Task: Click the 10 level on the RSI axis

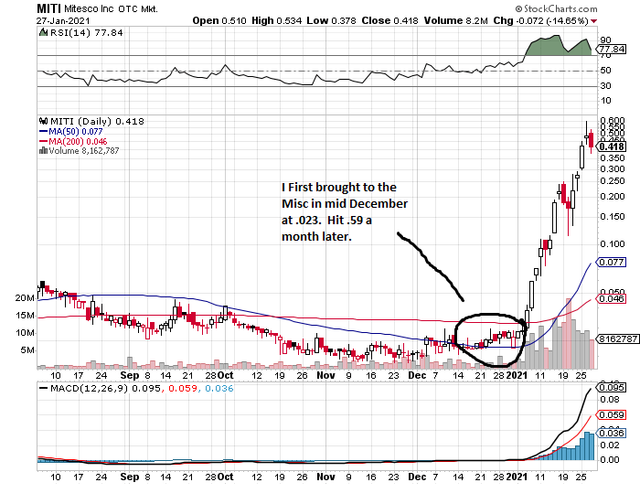Action: [606, 100]
